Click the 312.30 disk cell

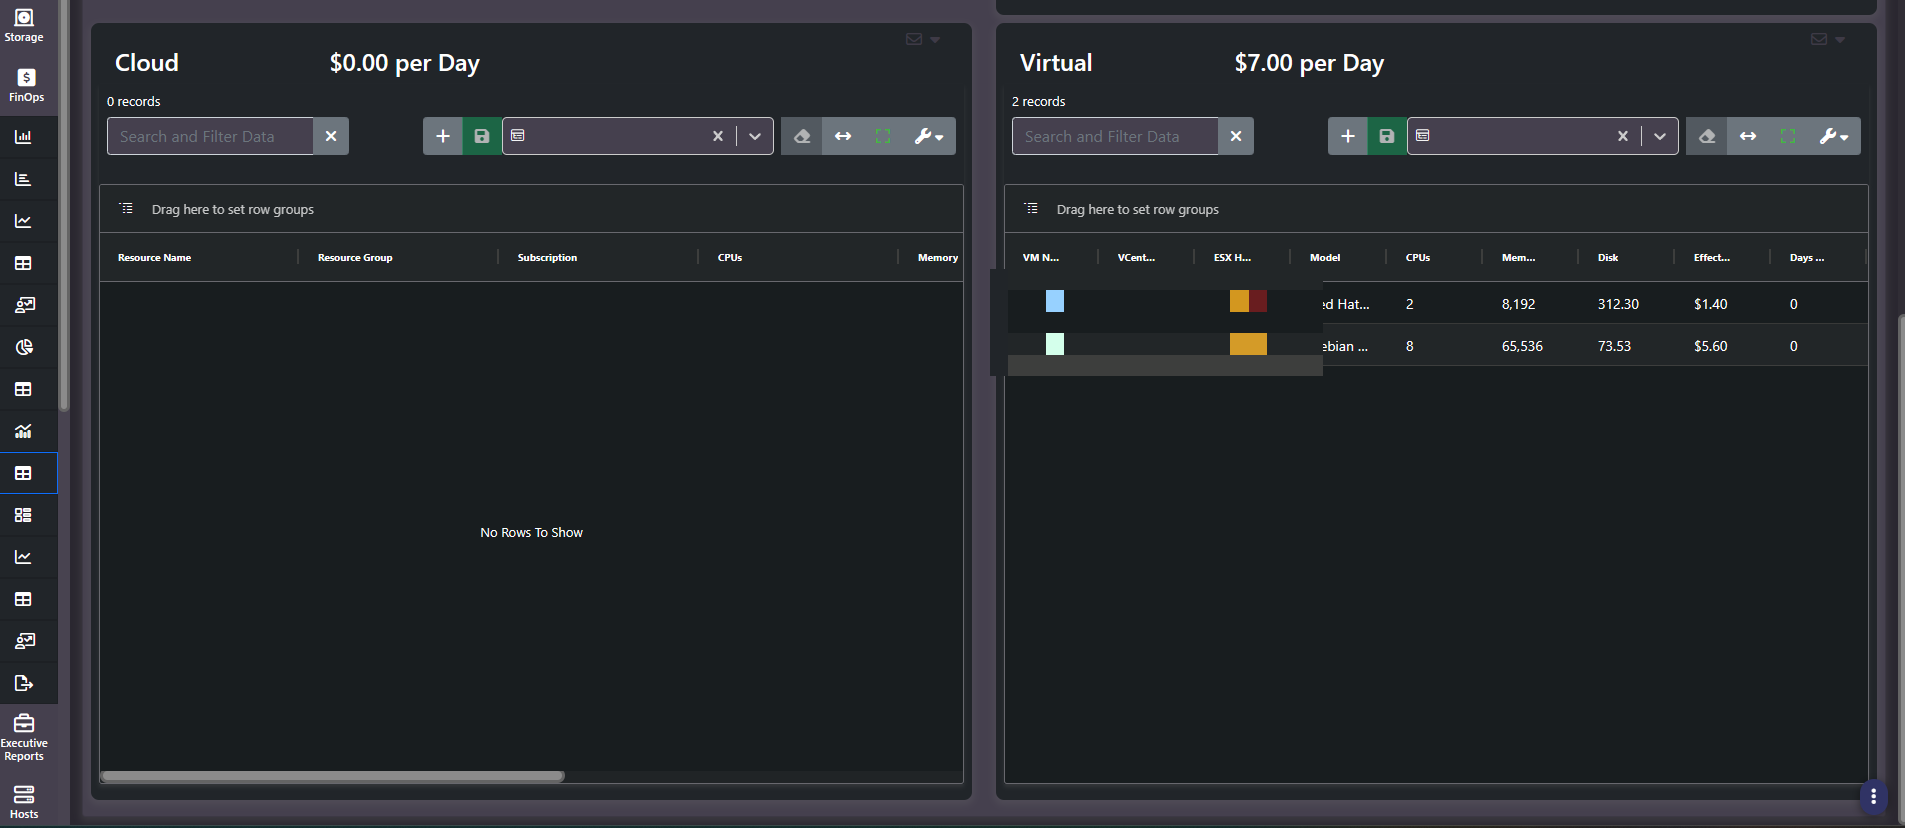pyautogui.click(x=1618, y=304)
